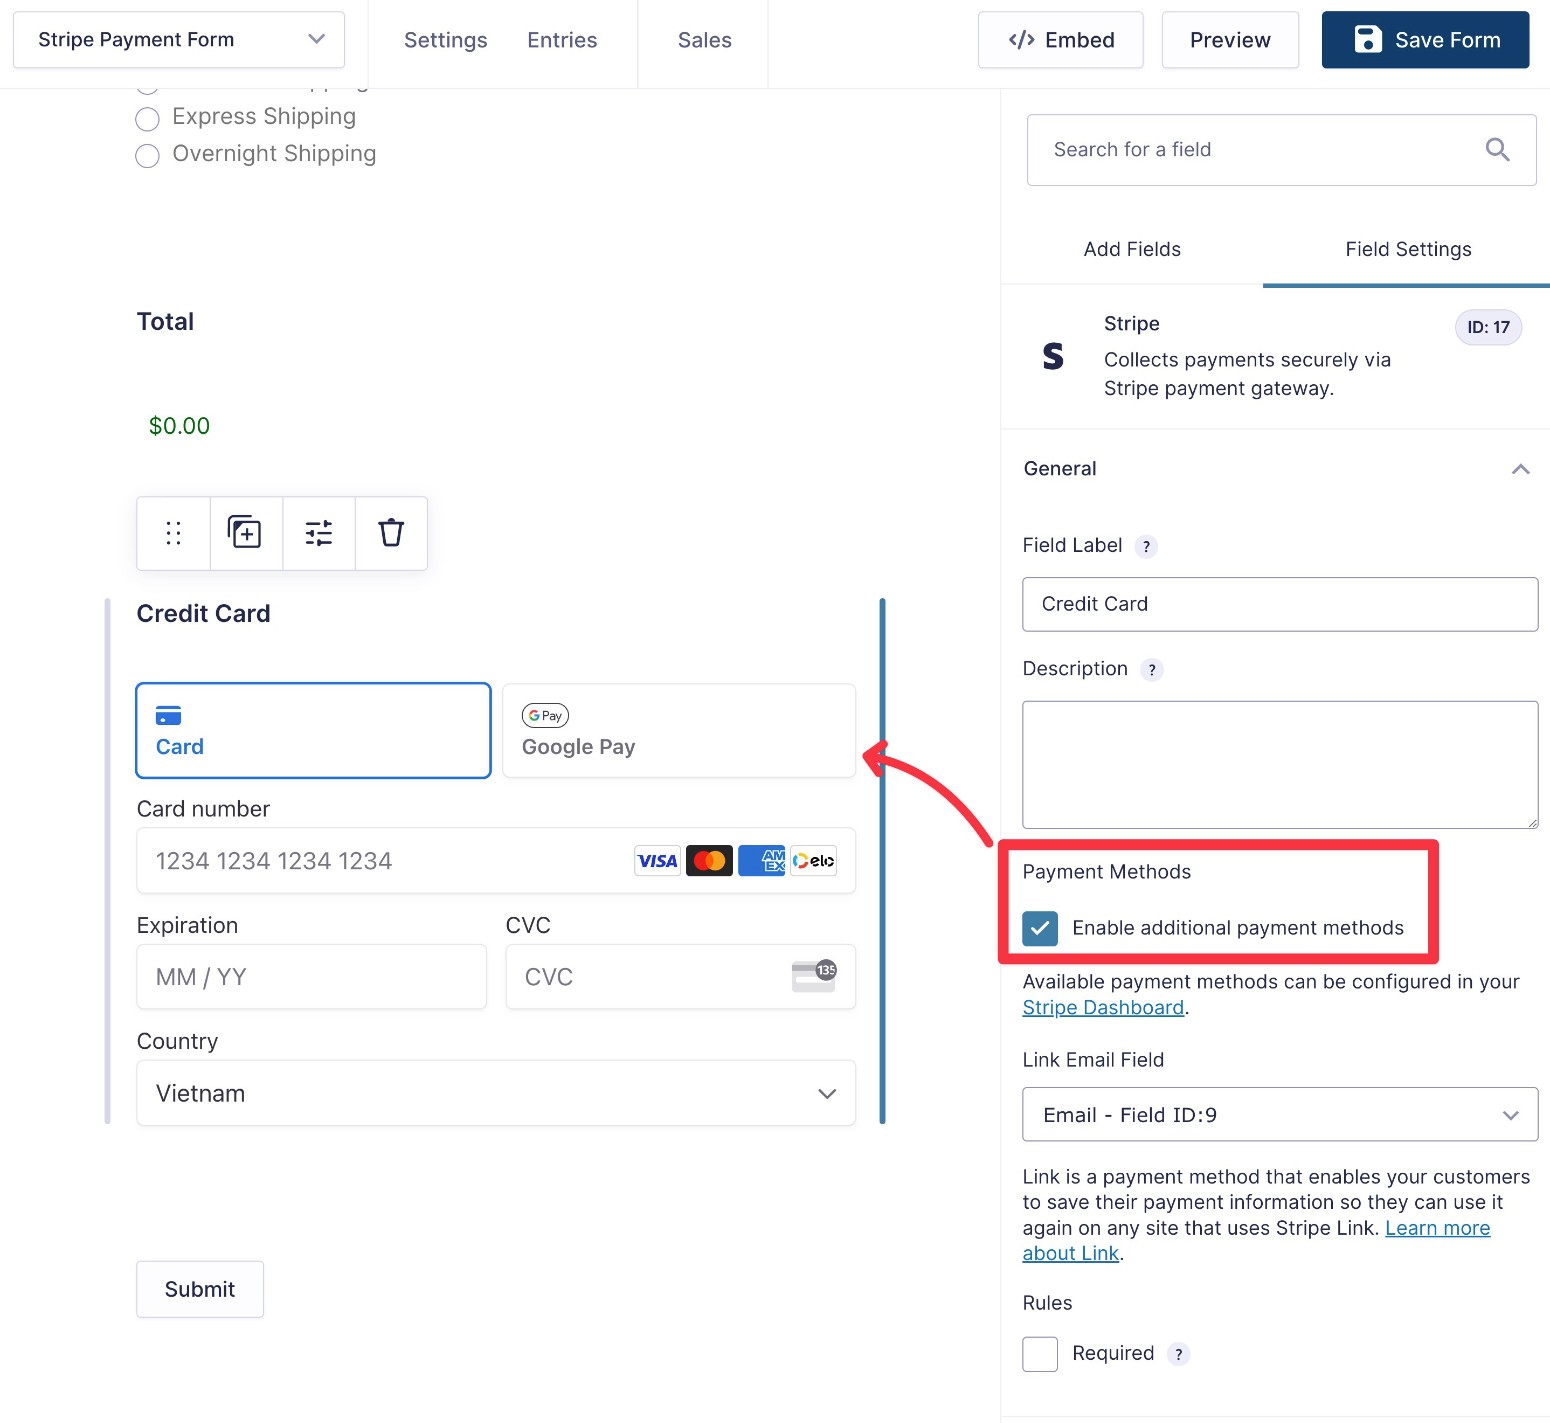The width and height of the screenshot is (1550, 1423).
Task: Click the Save Form button
Action: (1426, 40)
